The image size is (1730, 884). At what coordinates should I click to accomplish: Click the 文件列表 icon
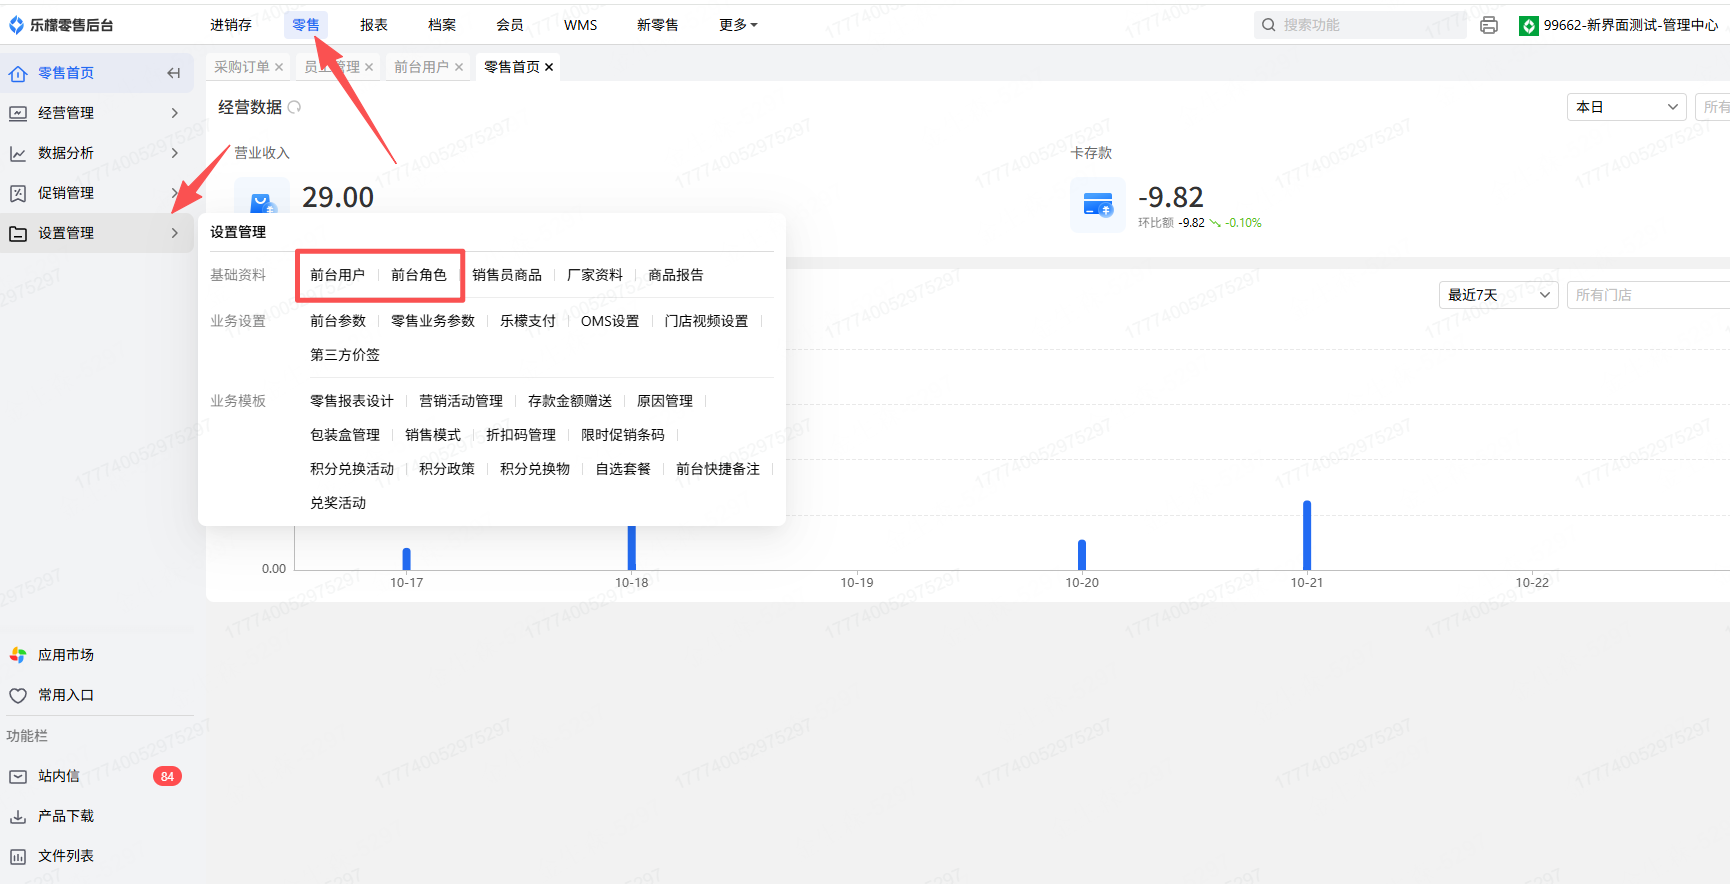pos(18,856)
